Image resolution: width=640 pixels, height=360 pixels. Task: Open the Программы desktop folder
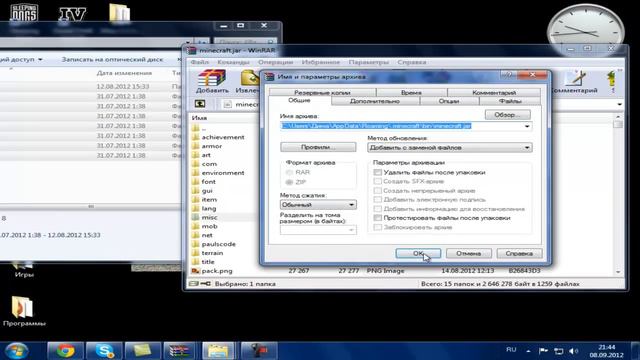point(24,311)
